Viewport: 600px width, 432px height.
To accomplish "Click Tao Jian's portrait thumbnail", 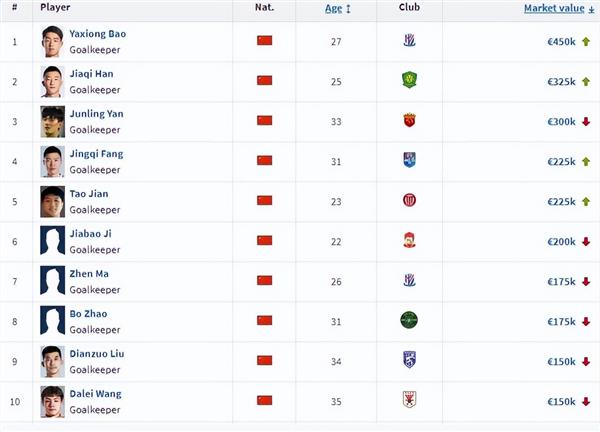I will tap(52, 202).
